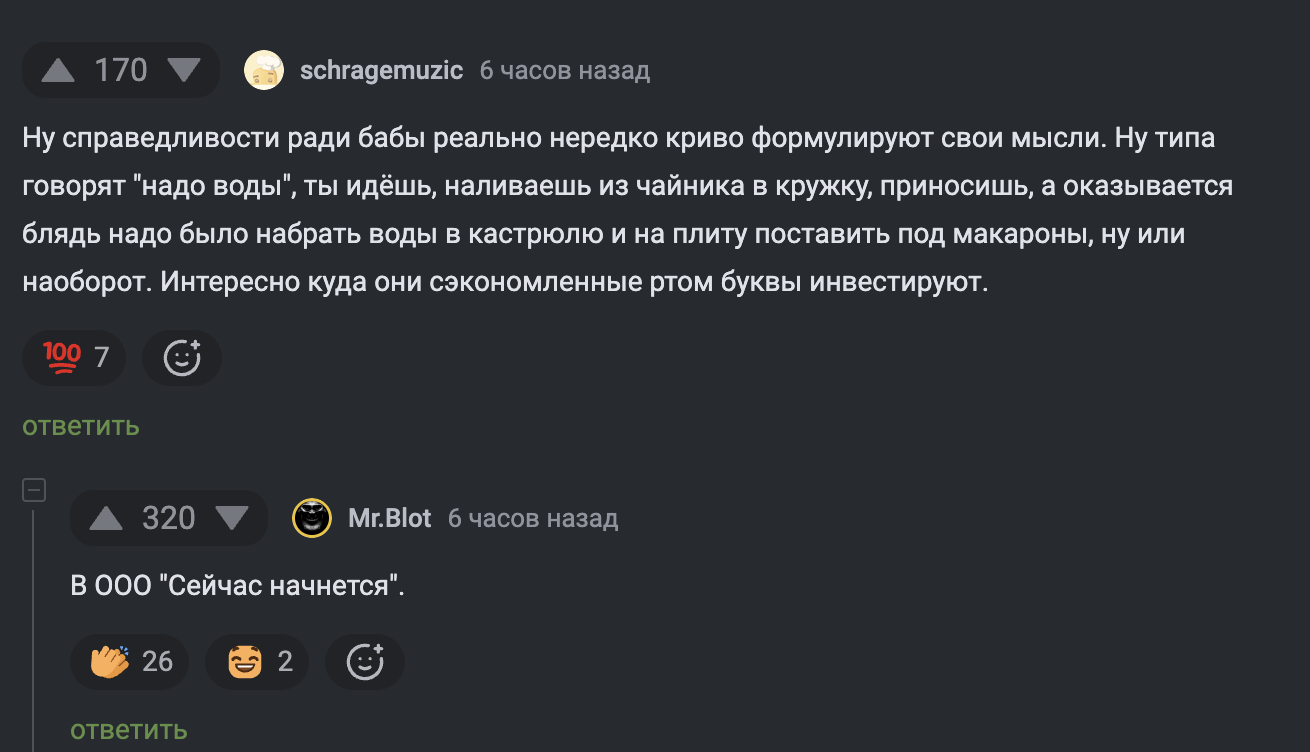Add emoji reaction to Mr.Blot reply
Image resolution: width=1310 pixels, height=752 pixels.
(365, 661)
